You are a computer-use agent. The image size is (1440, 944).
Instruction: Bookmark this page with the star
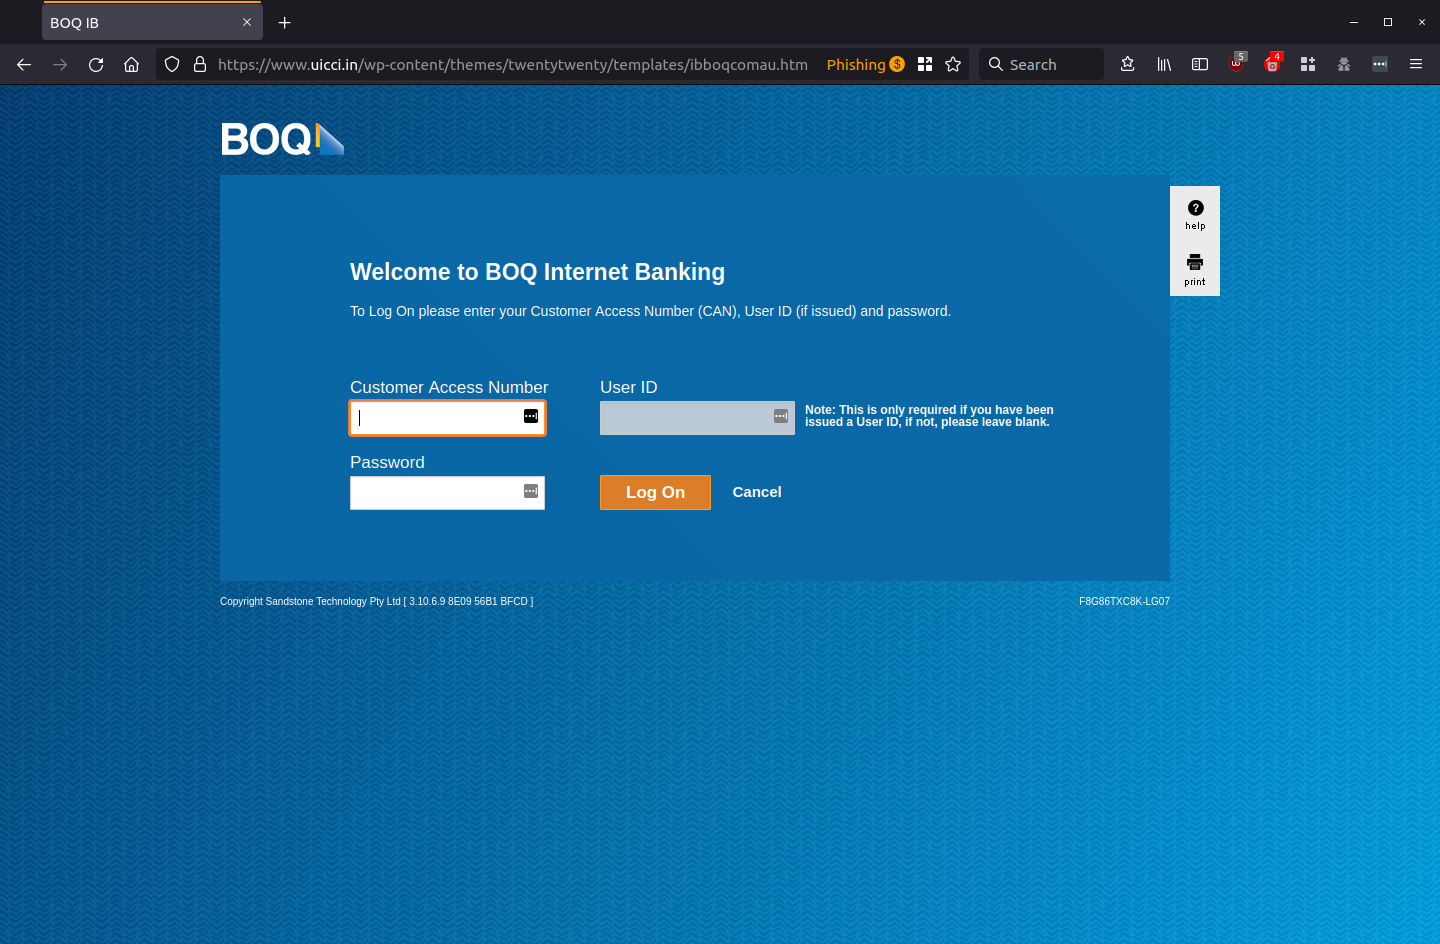pyautogui.click(x=953, y=64)
